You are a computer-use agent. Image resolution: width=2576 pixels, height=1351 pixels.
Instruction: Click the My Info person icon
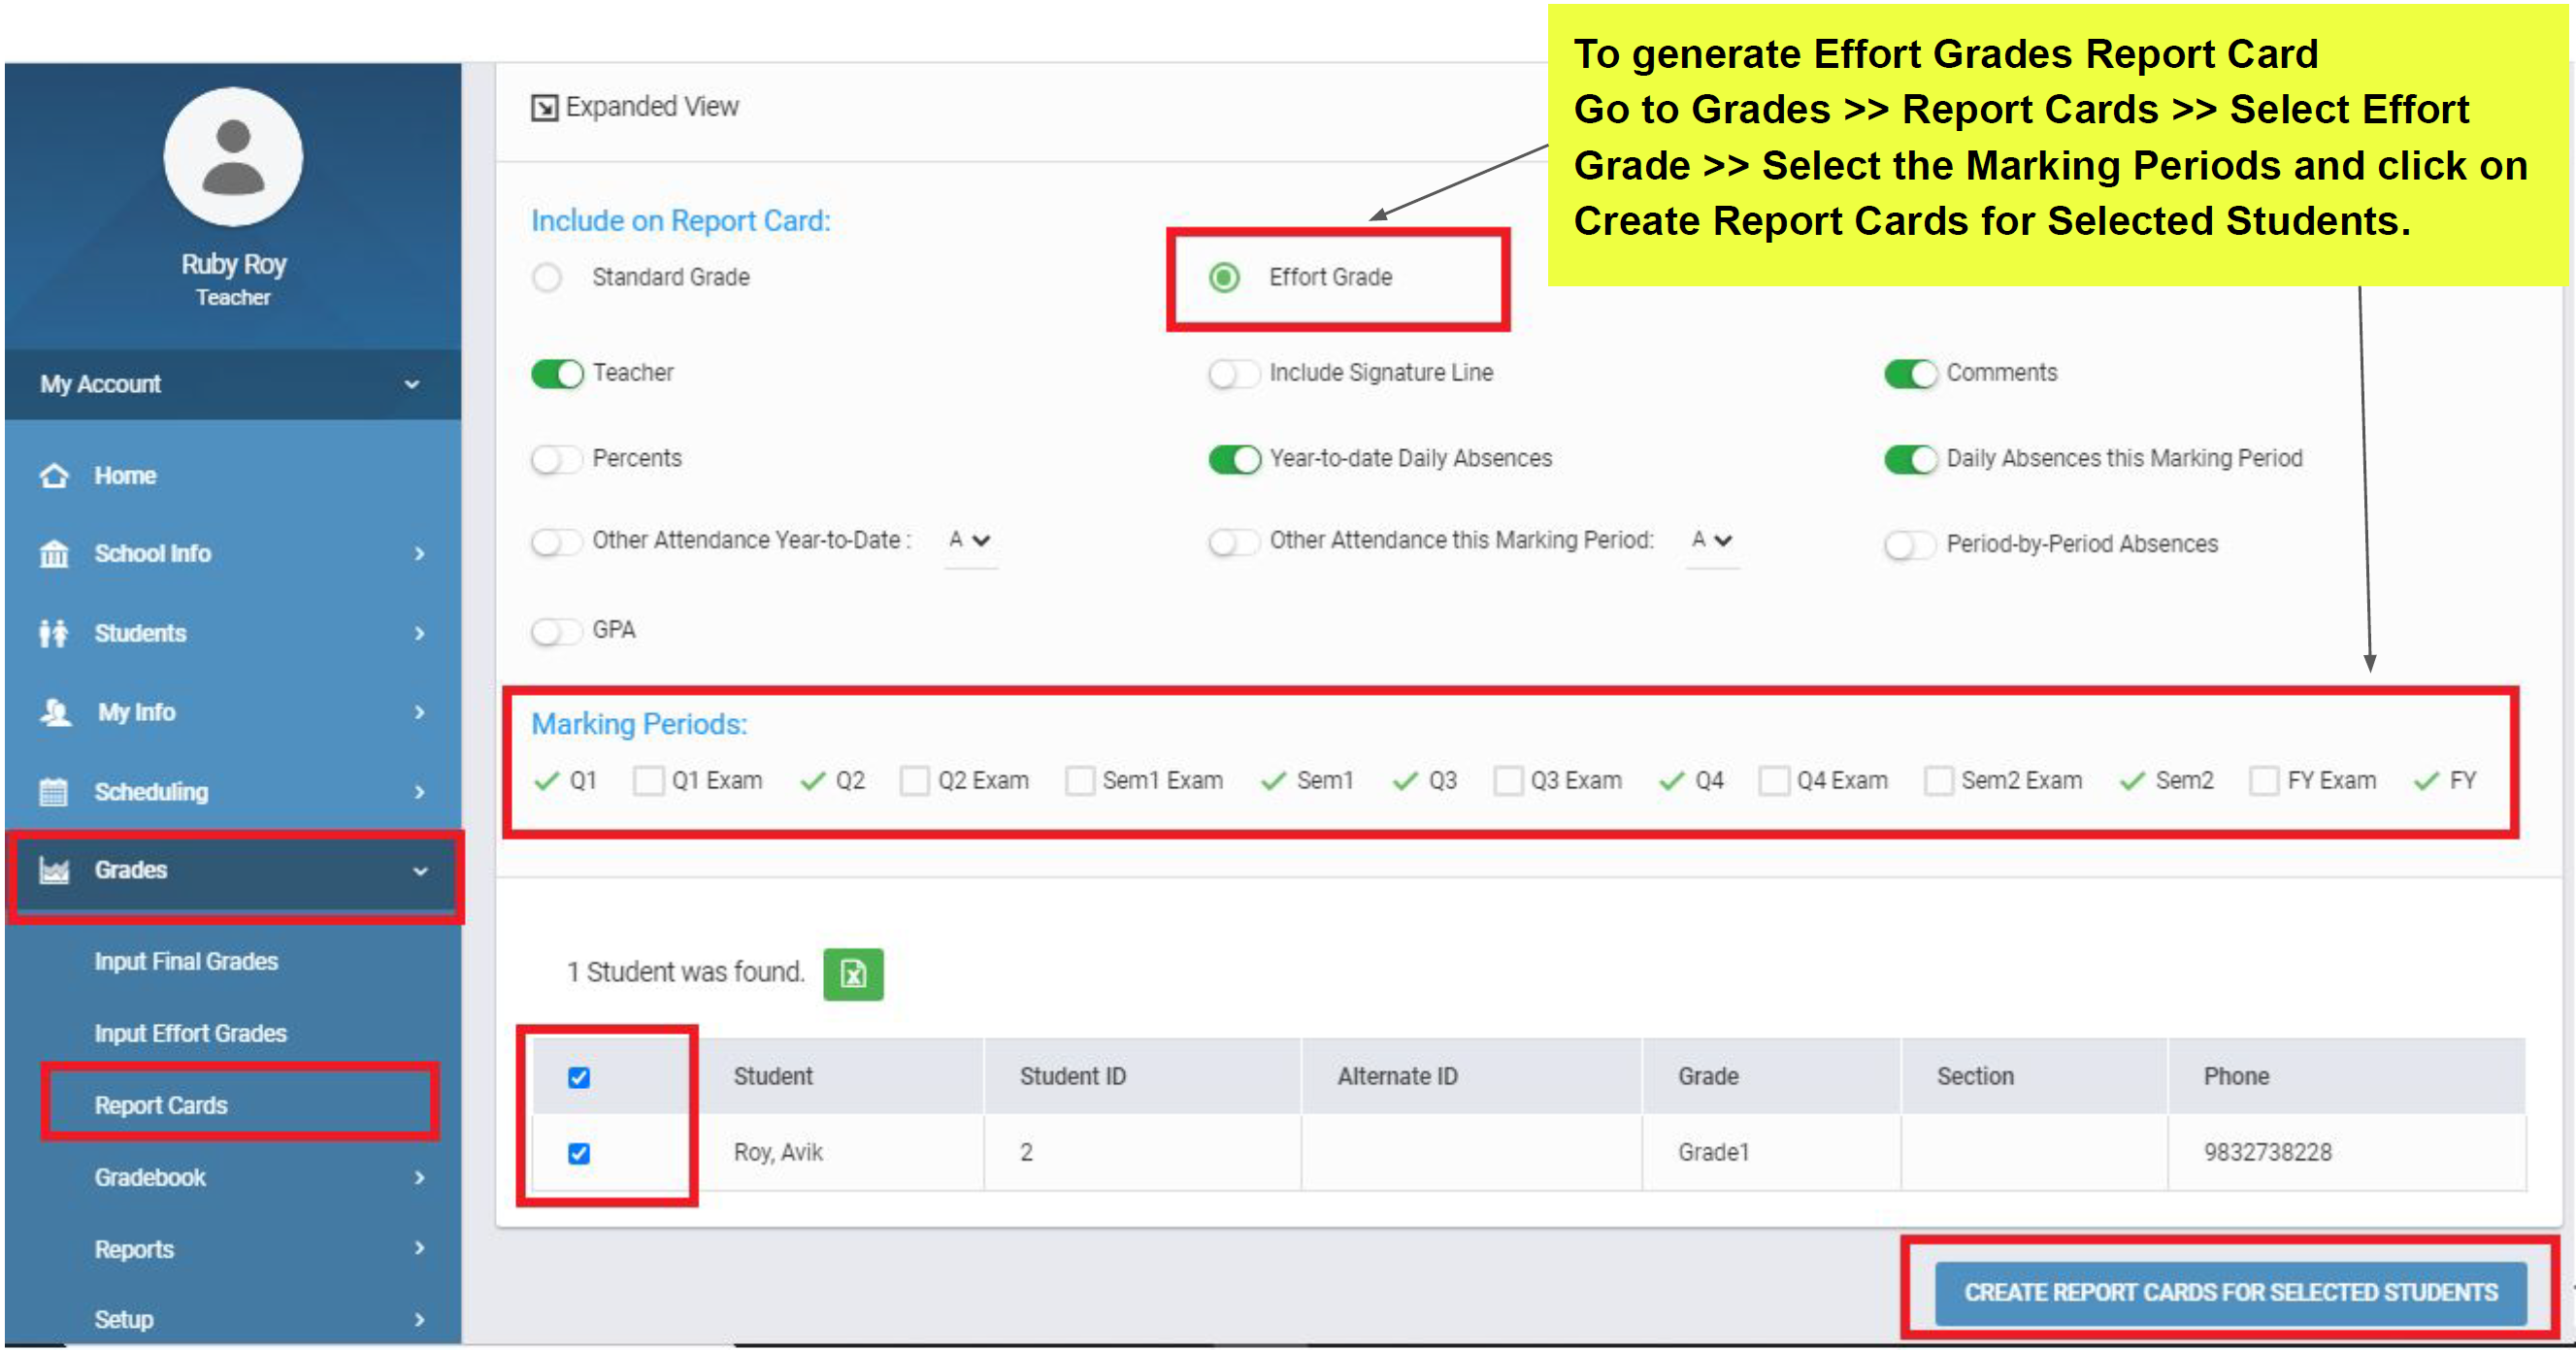click(x=56, y=713)
